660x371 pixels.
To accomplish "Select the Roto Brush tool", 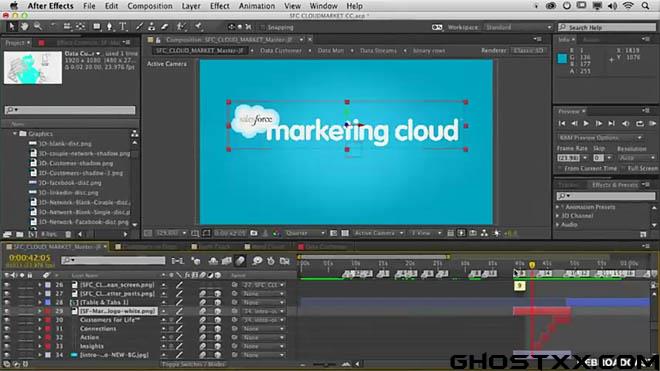I will pyautogui.click(x=181, y=27).
